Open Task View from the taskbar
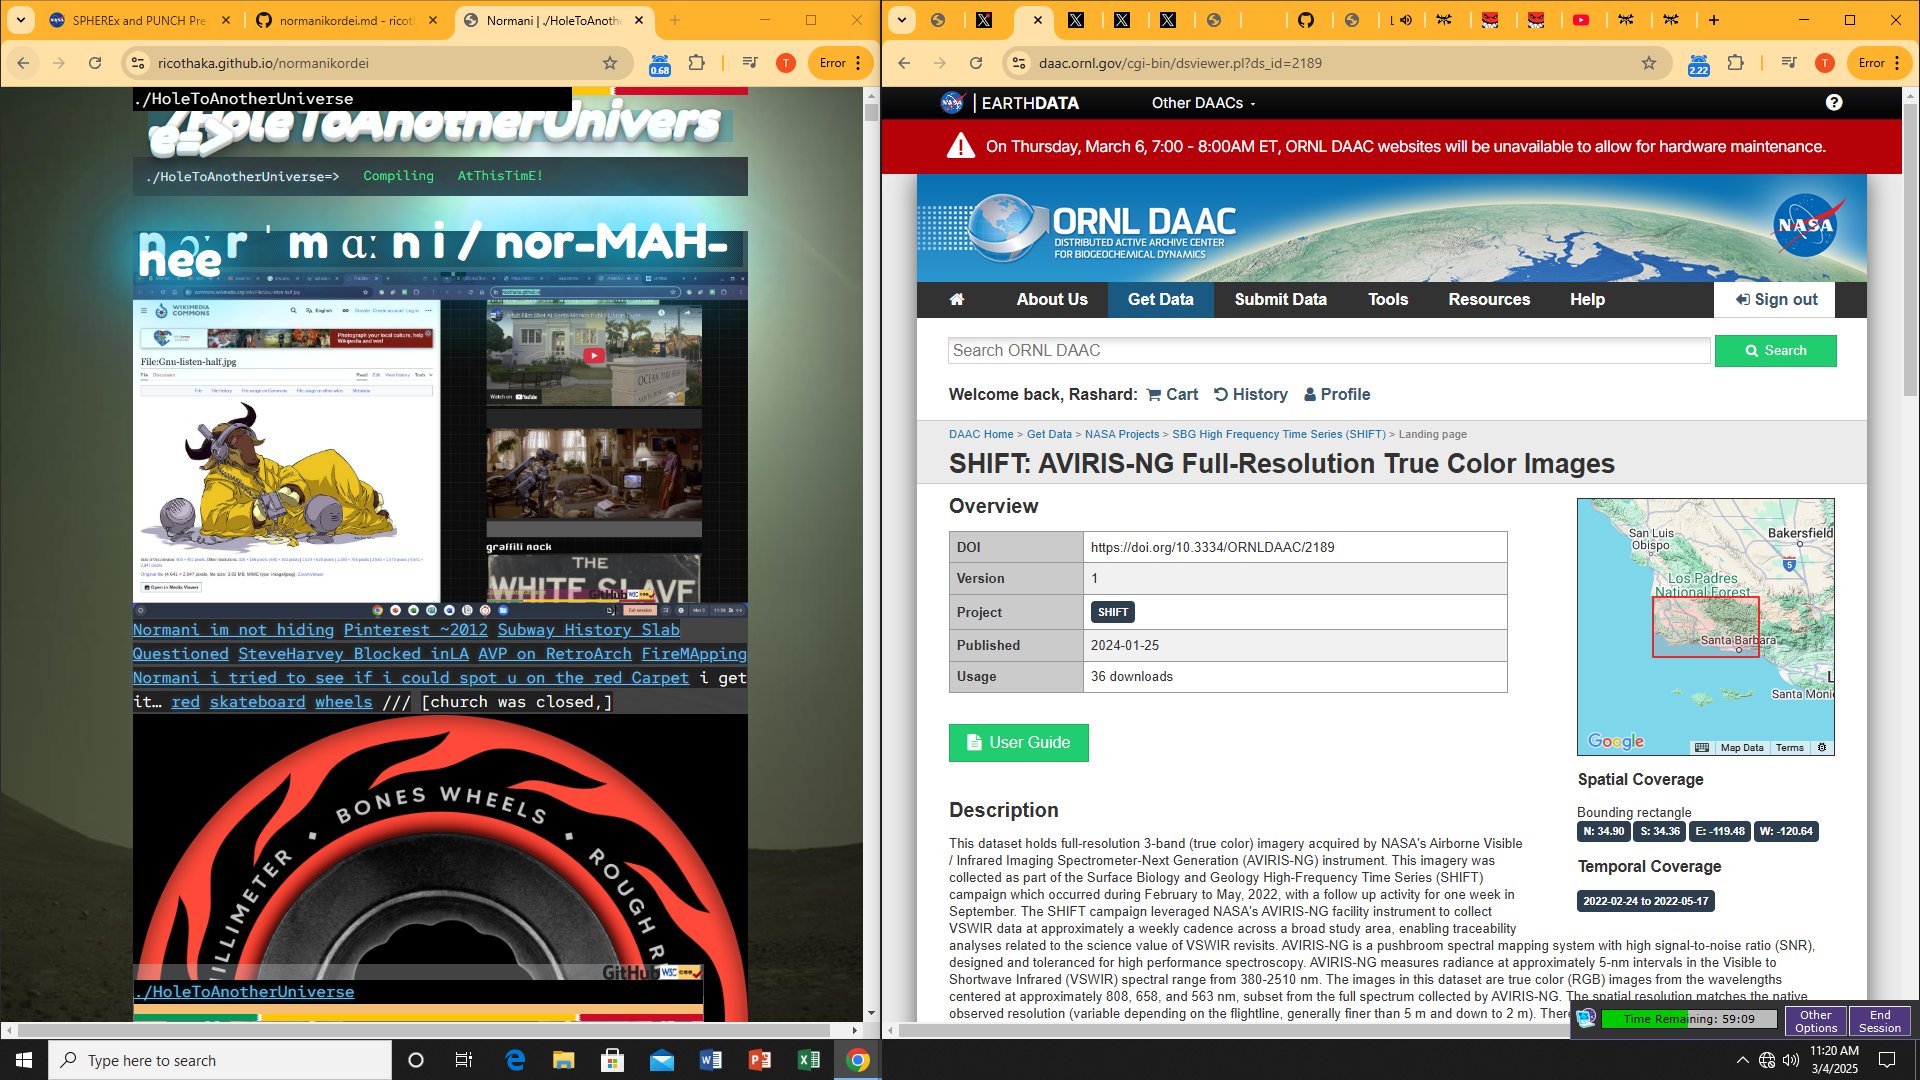This screenshot has width=1920, height=1080. [x=464, y=1060]
